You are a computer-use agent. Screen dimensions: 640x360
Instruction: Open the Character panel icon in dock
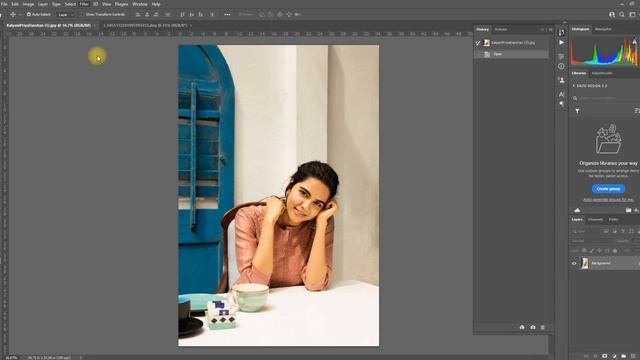(x=562, y=94)
